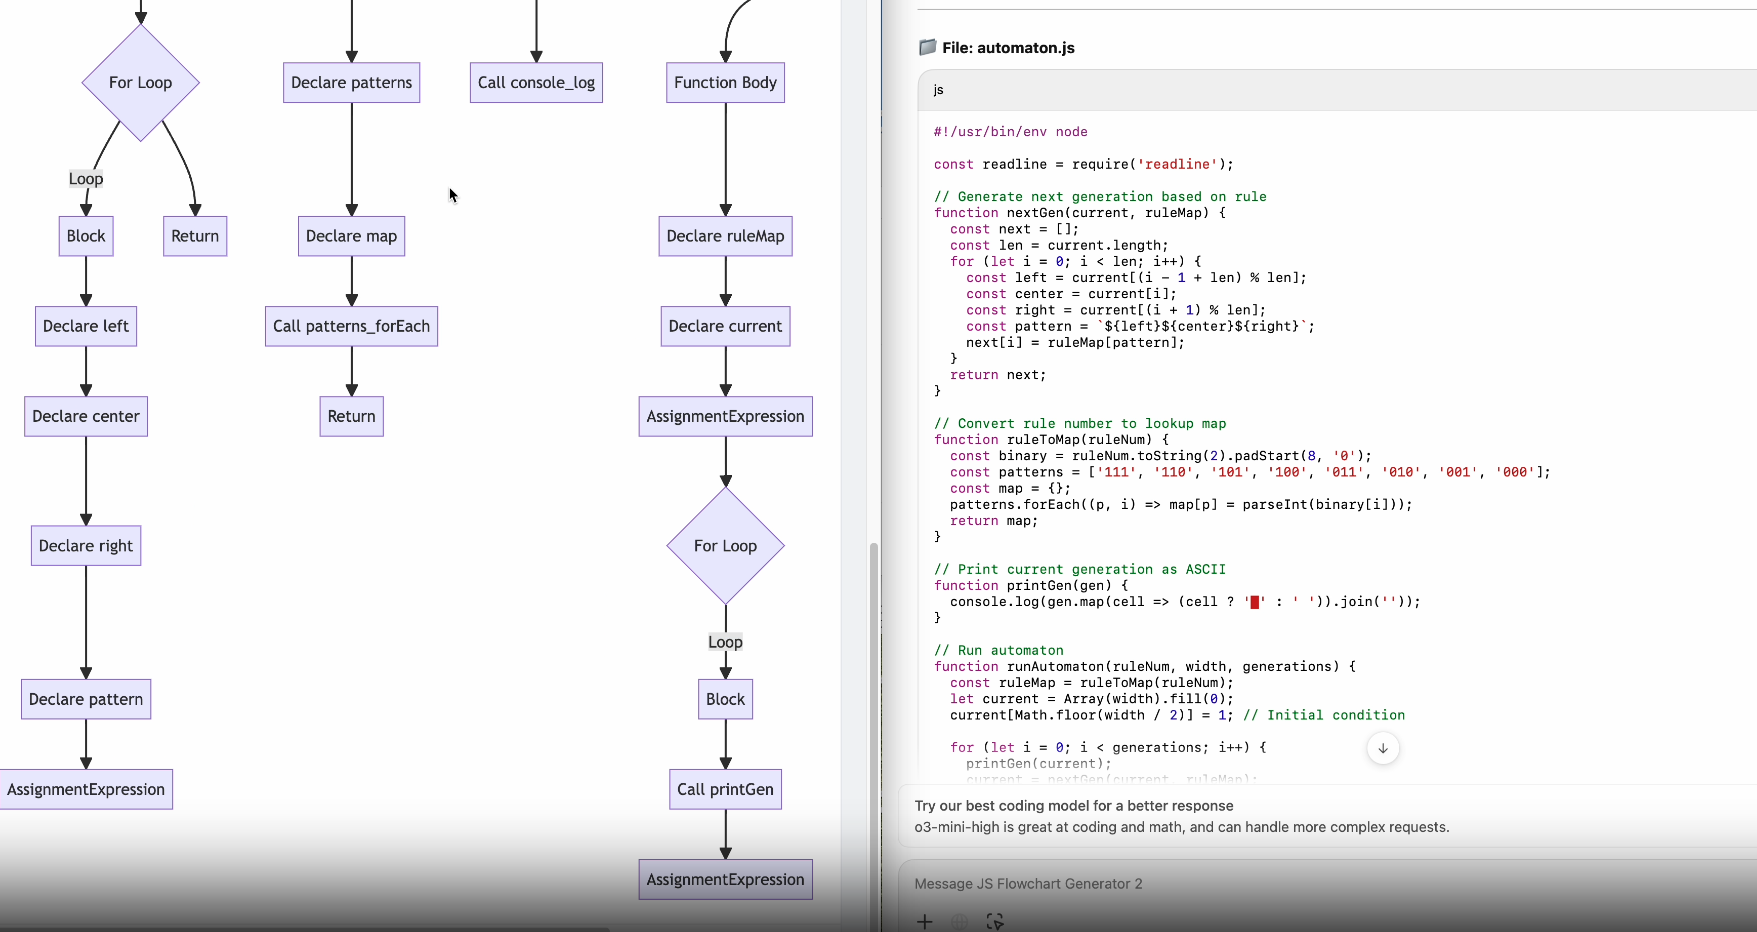
Task: Select the AssignmentExpression node under Declare current
Action: [726, 417]
